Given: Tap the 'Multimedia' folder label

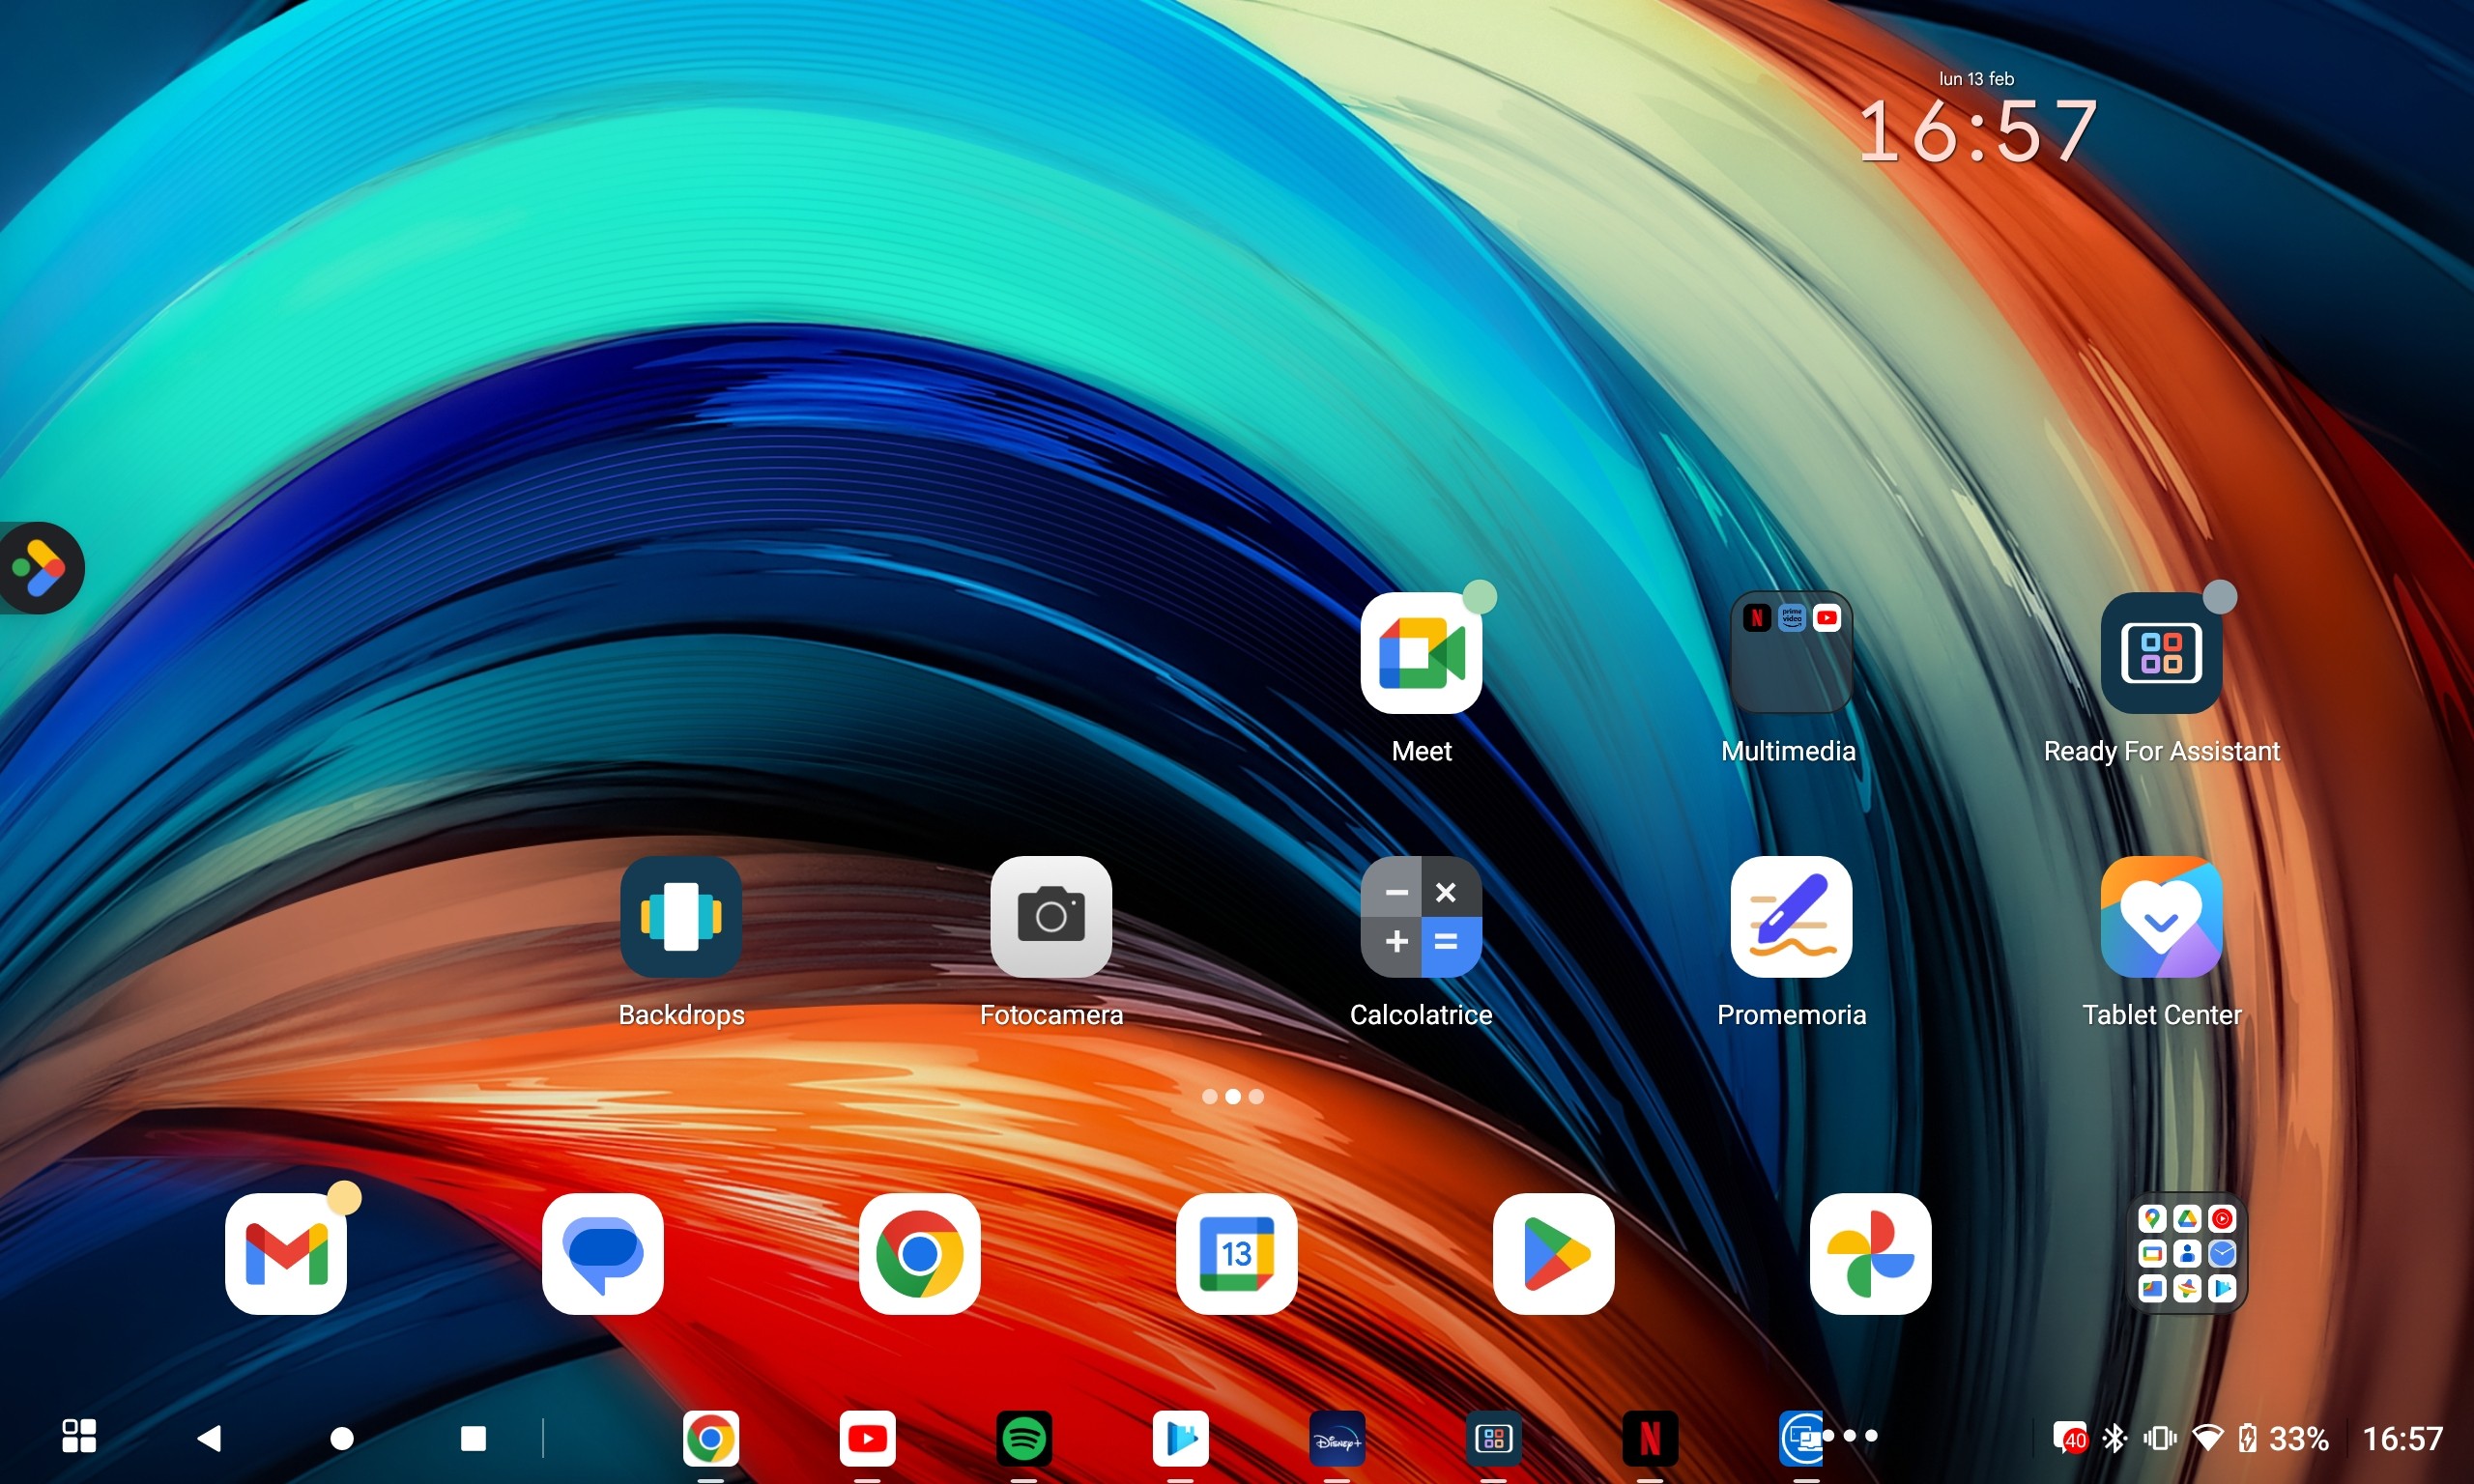Looking at the screenshot, I should [x=1789, y=751].
